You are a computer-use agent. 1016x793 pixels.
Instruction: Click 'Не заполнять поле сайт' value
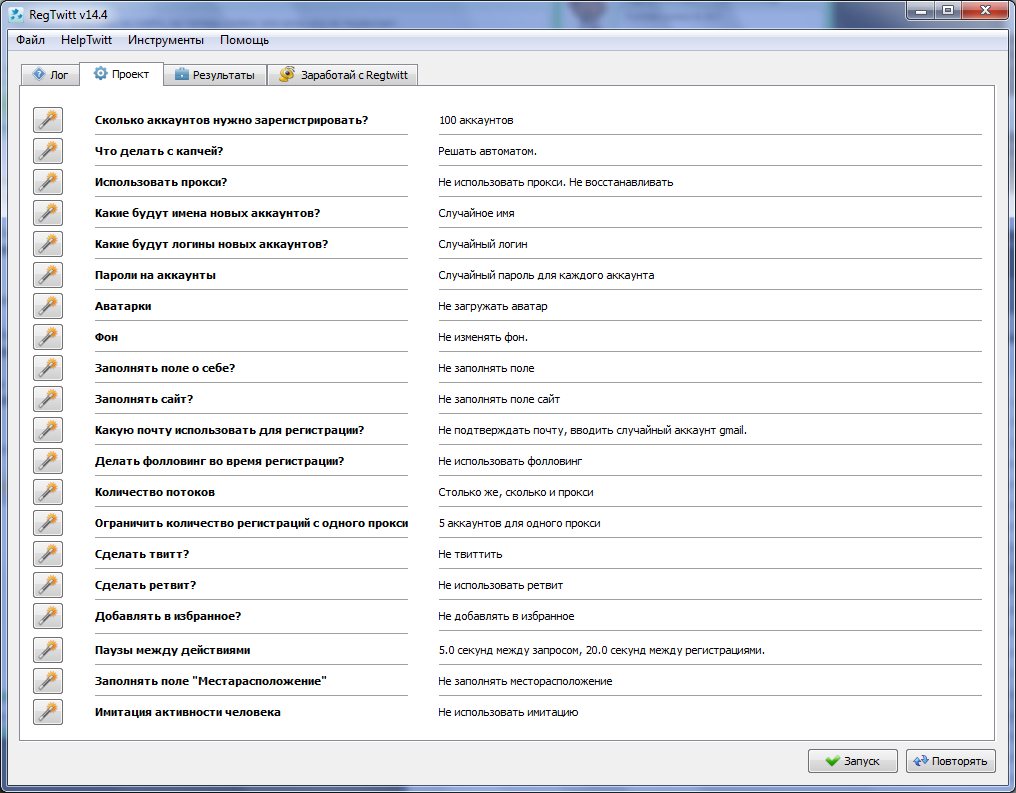point(499,400)
